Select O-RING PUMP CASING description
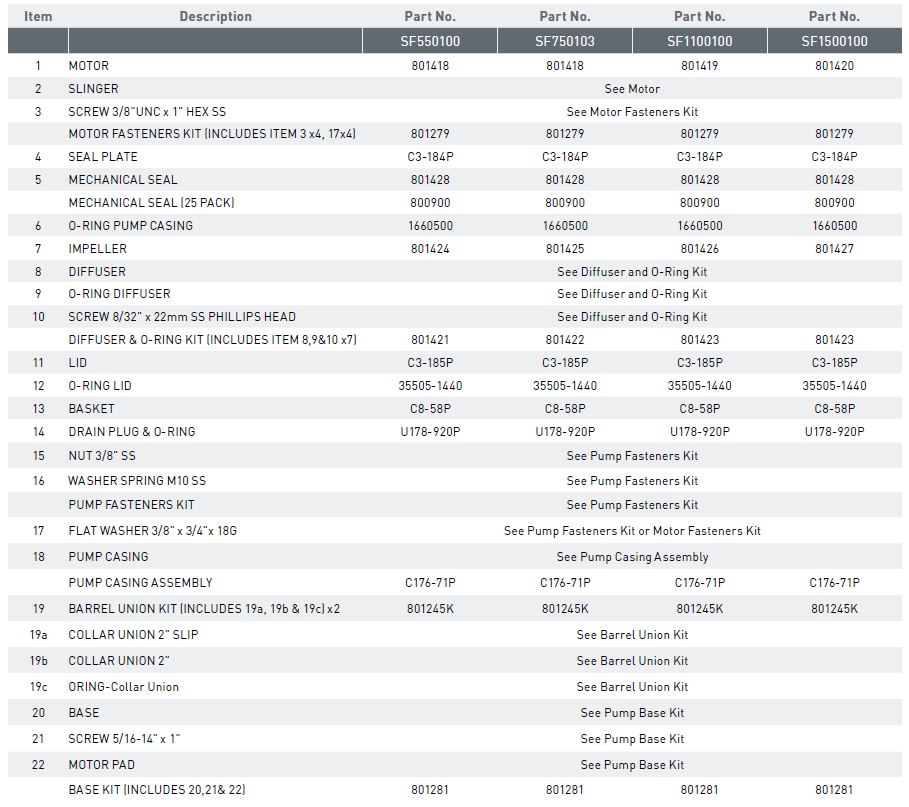The height and width of the screenshot is (807, 909). (x=130, y=226)
